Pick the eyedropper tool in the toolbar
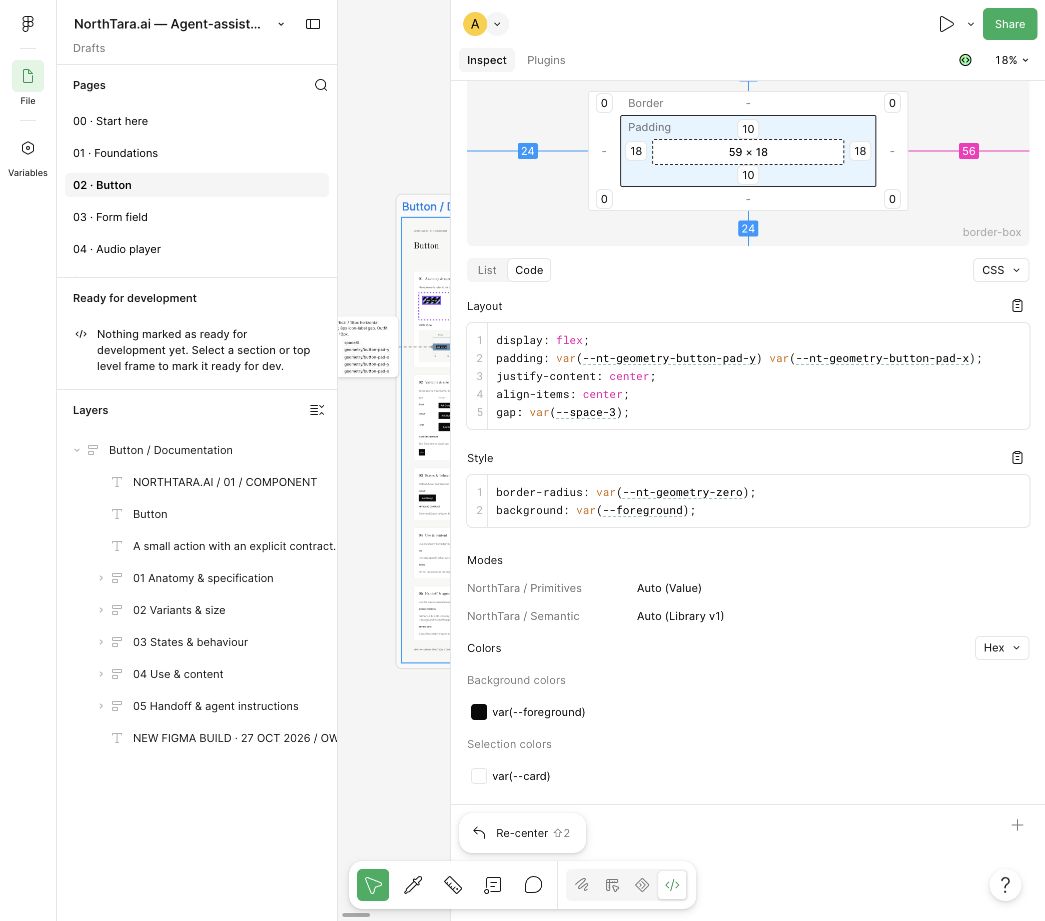The image size is (1045, 921). [x=413, y=885]
